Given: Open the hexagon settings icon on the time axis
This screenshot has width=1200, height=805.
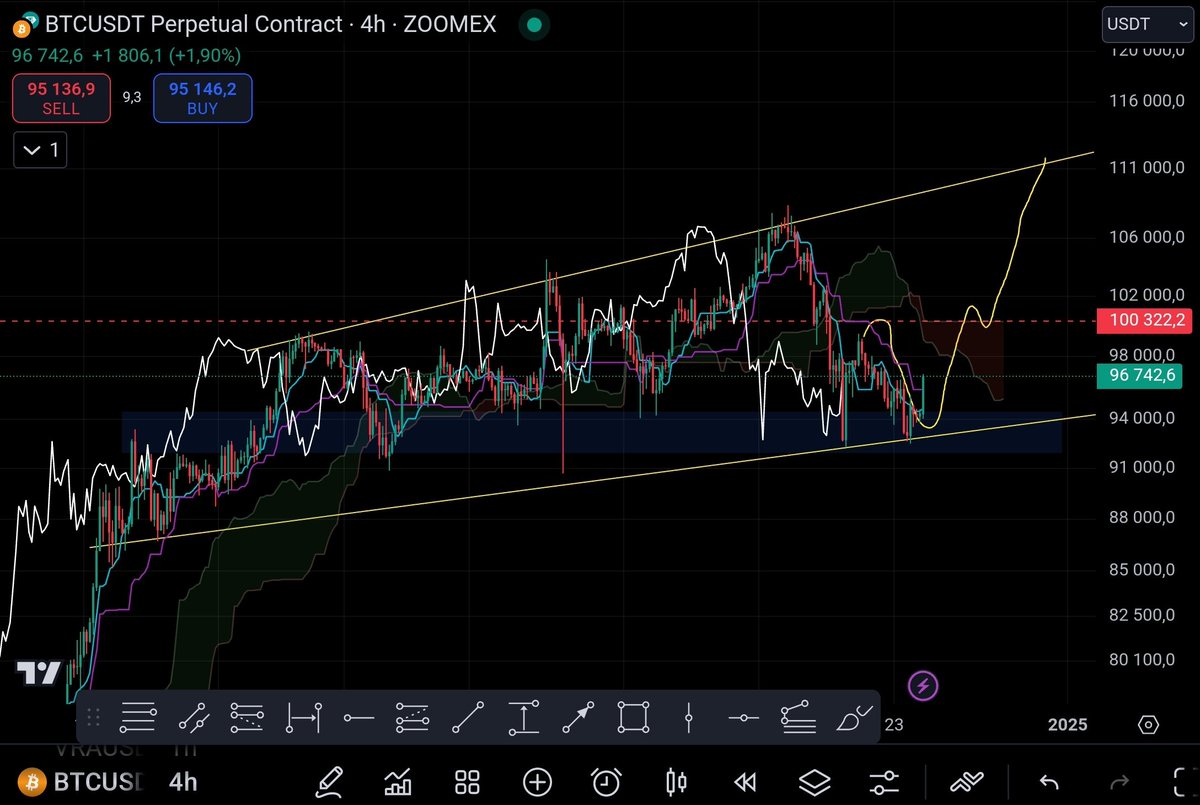Looking at the screenshot, I should (x=1148, y=725).
